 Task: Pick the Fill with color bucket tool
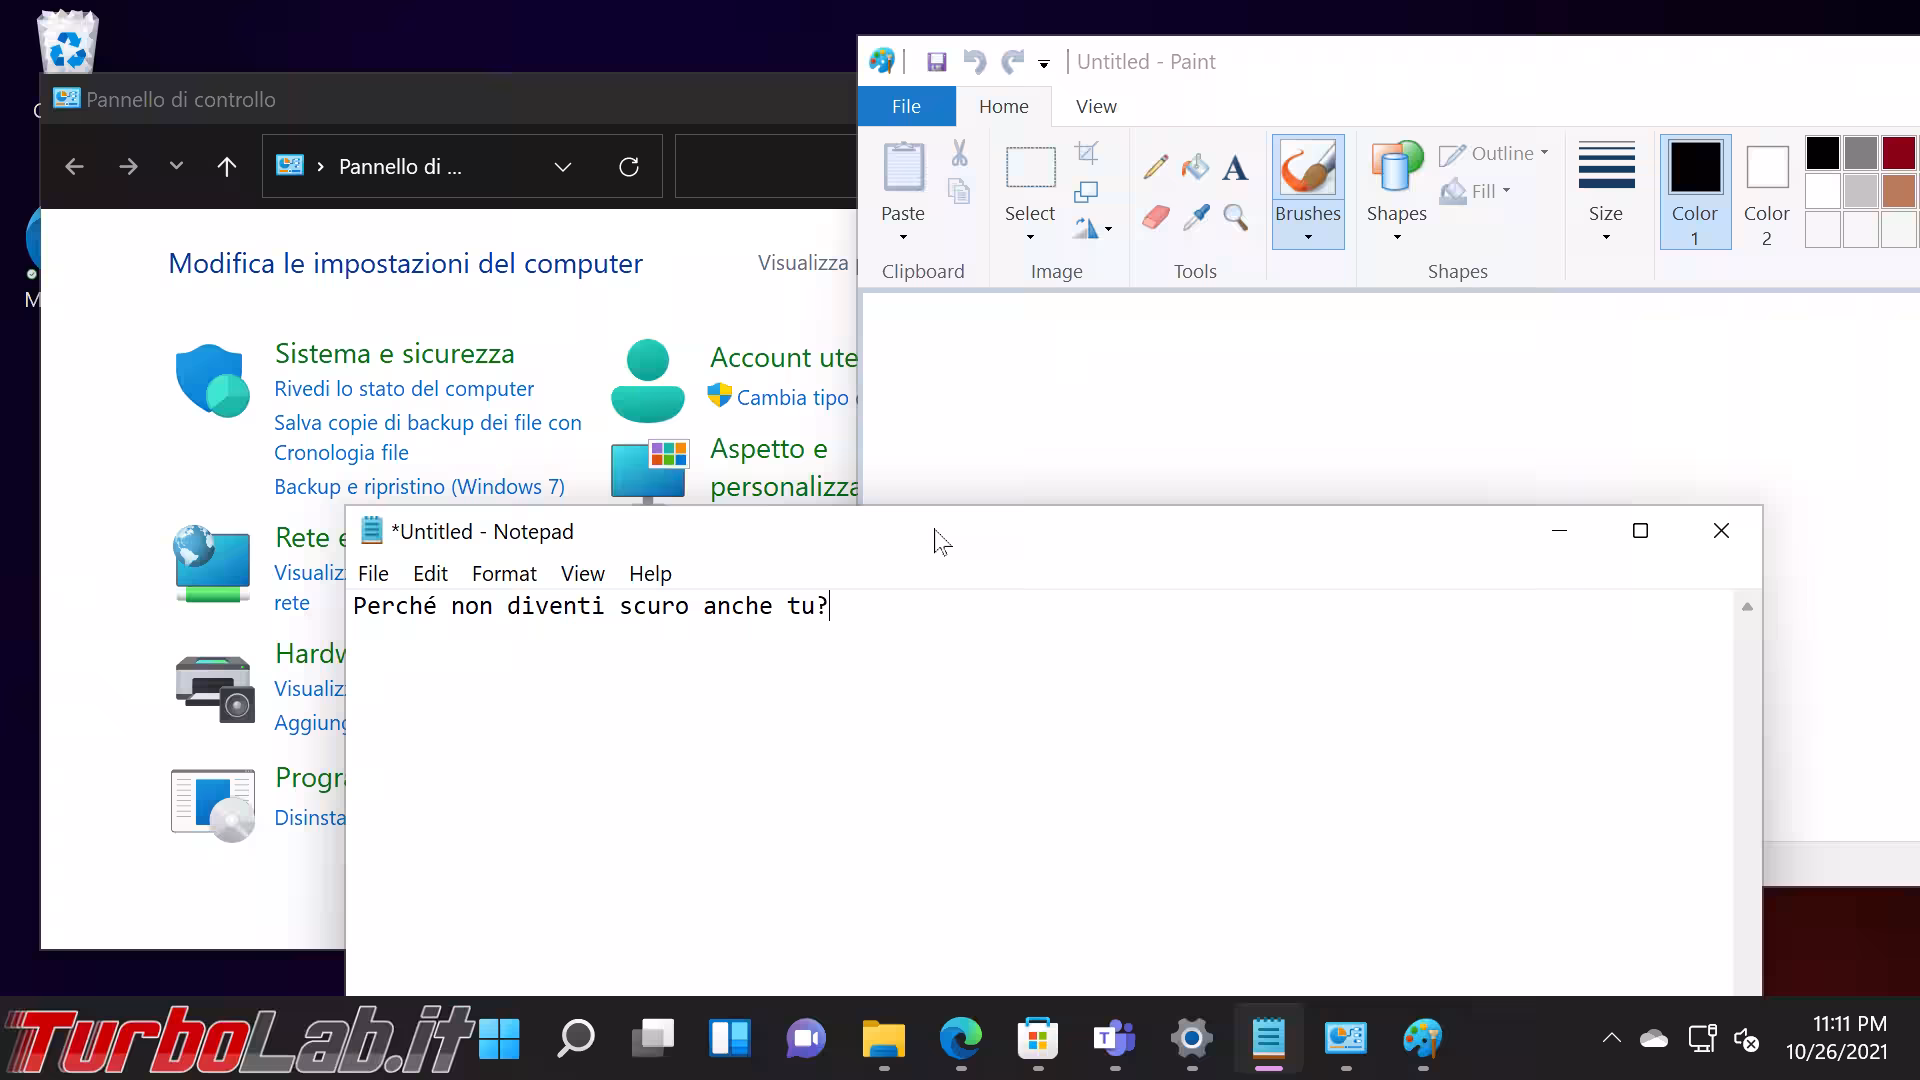1195,167
